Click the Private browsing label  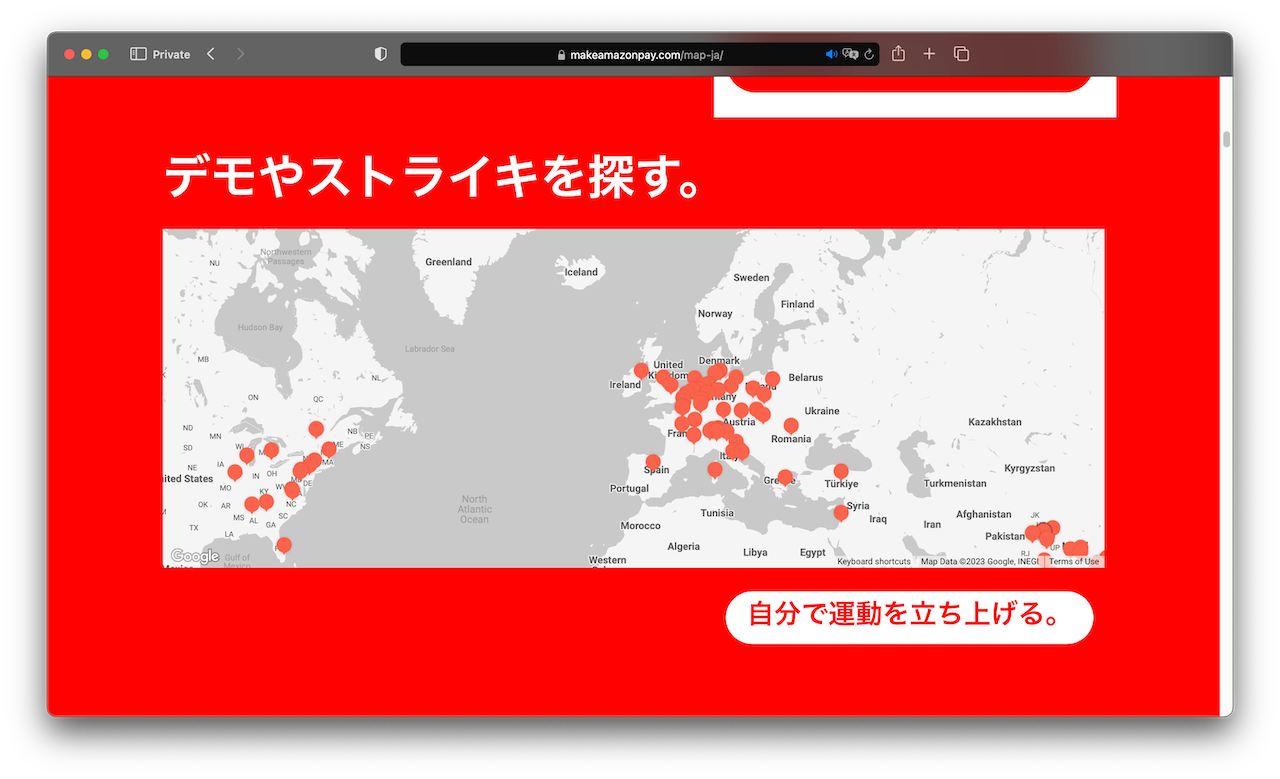pos(171,55)
